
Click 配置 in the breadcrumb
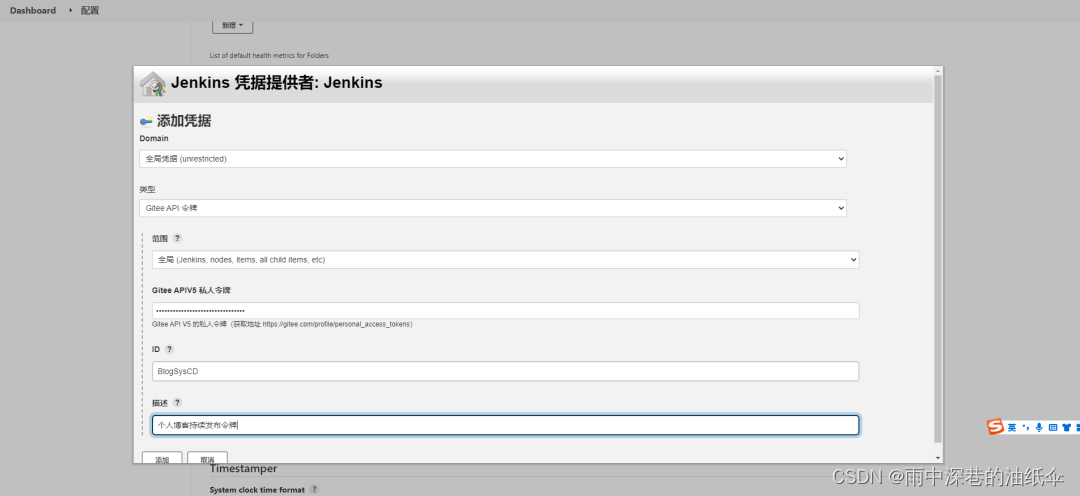90,10
